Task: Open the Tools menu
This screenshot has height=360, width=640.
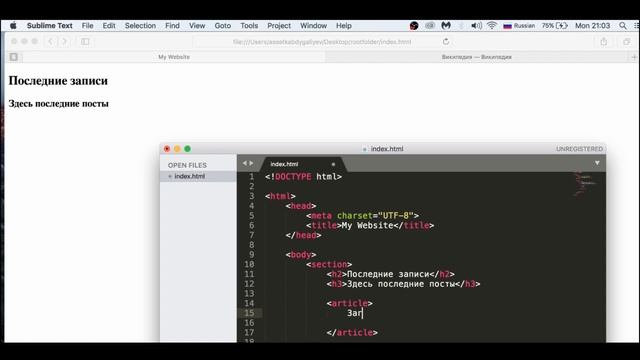Action: [249, 25]
